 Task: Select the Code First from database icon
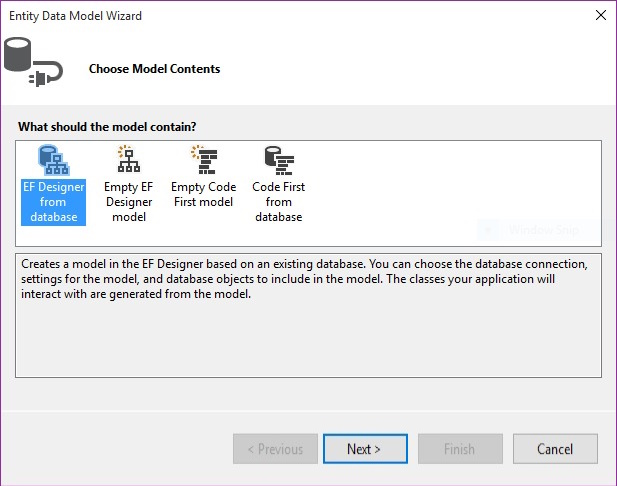(x=278, y=160)
